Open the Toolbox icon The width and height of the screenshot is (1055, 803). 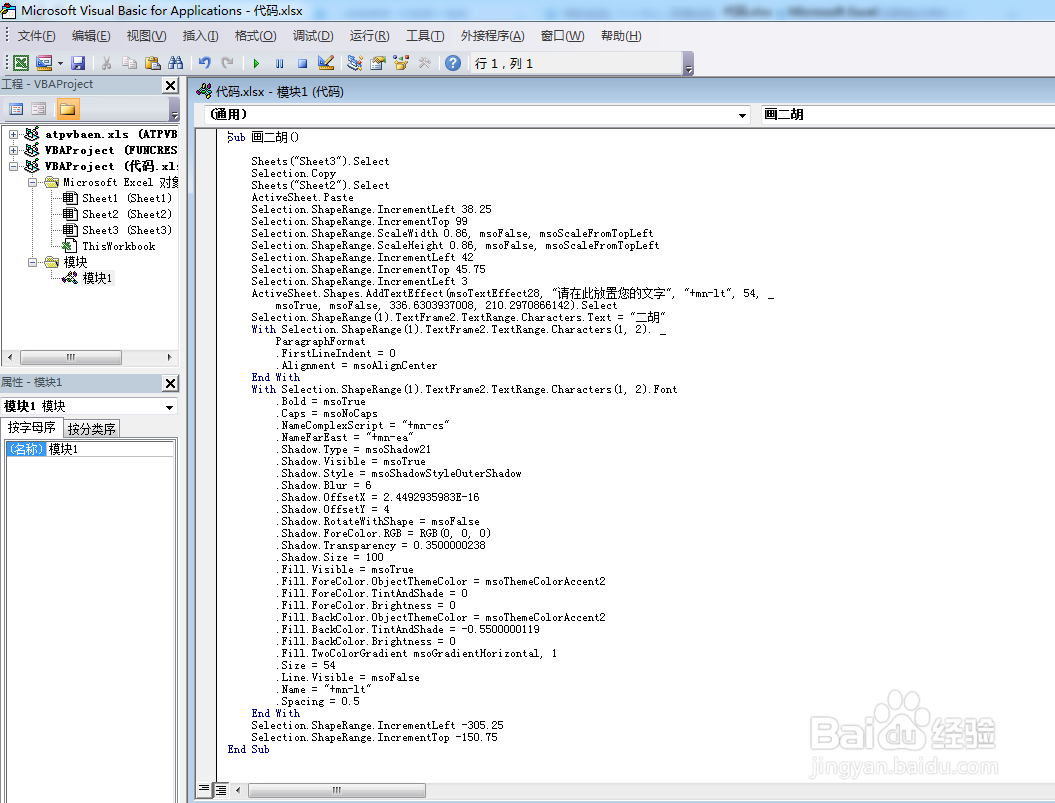424,63
